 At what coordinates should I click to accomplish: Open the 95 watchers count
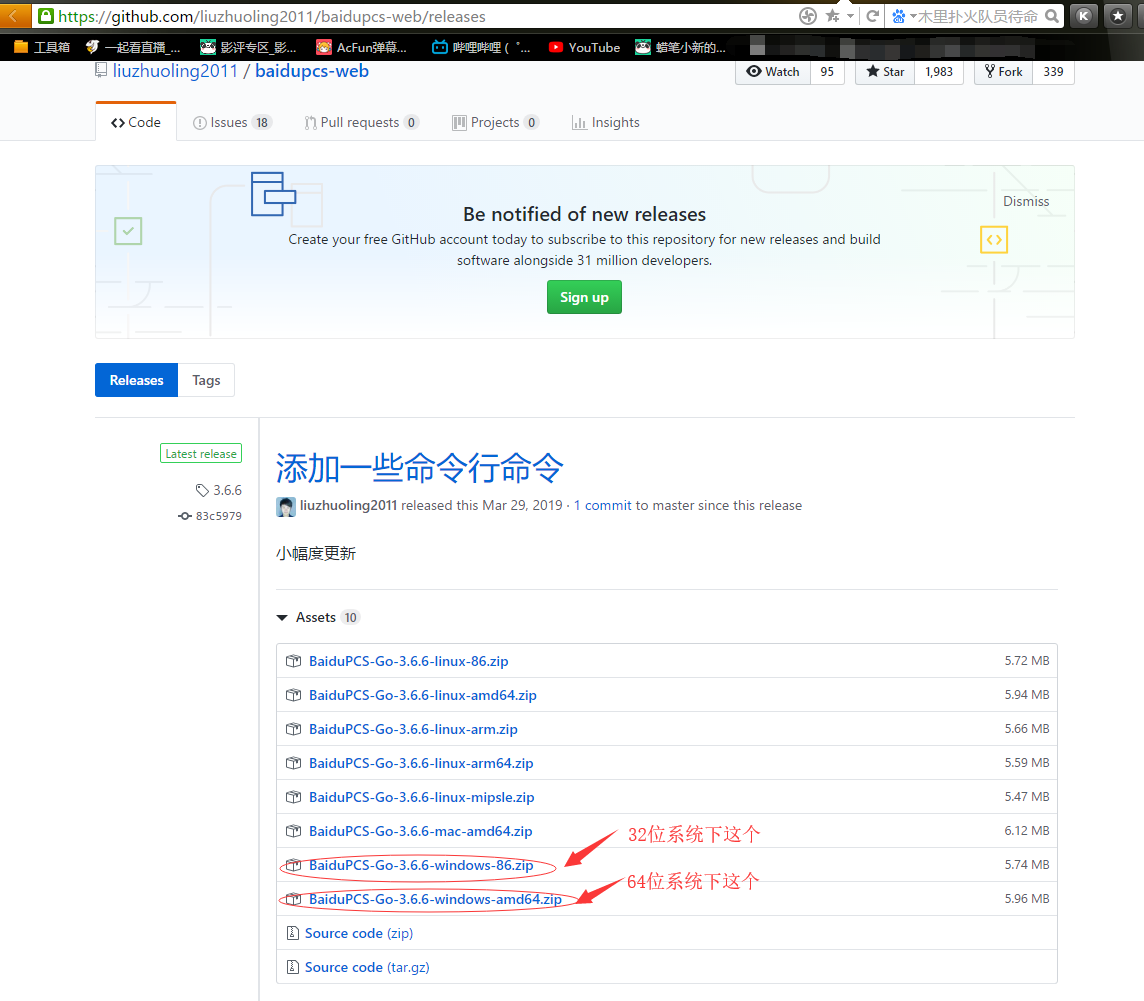[x=827, y=72]
